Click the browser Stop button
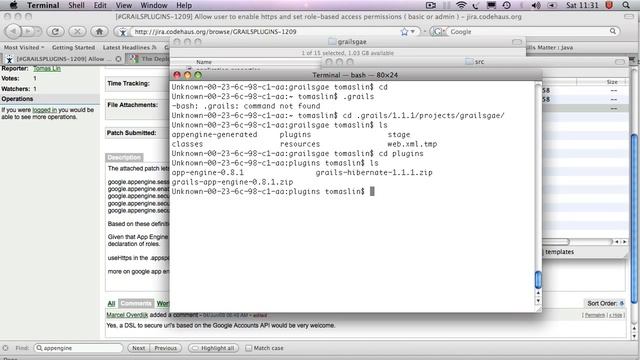Image resolution: width=640 pixels, height=360 pixels. pyautogui.click(x=77, y=31)
